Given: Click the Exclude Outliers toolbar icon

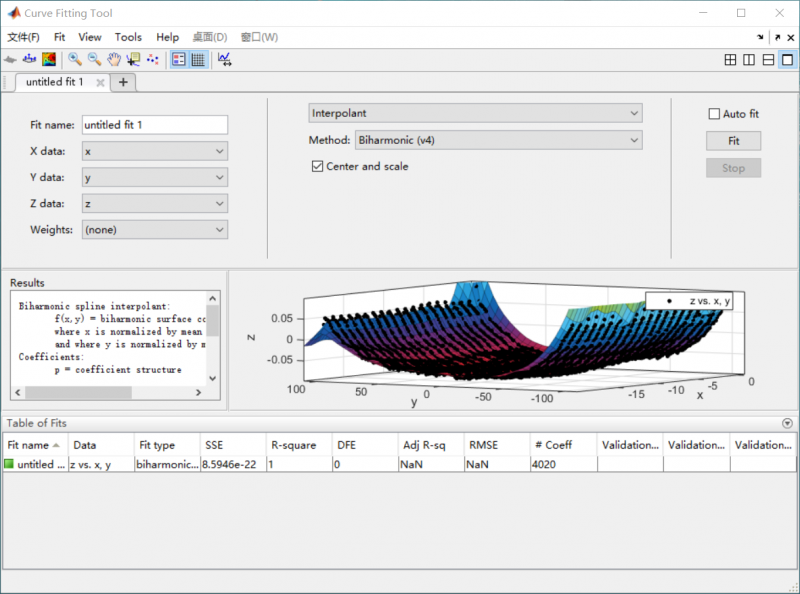Looking at the screenshot, I should [152, 60].
